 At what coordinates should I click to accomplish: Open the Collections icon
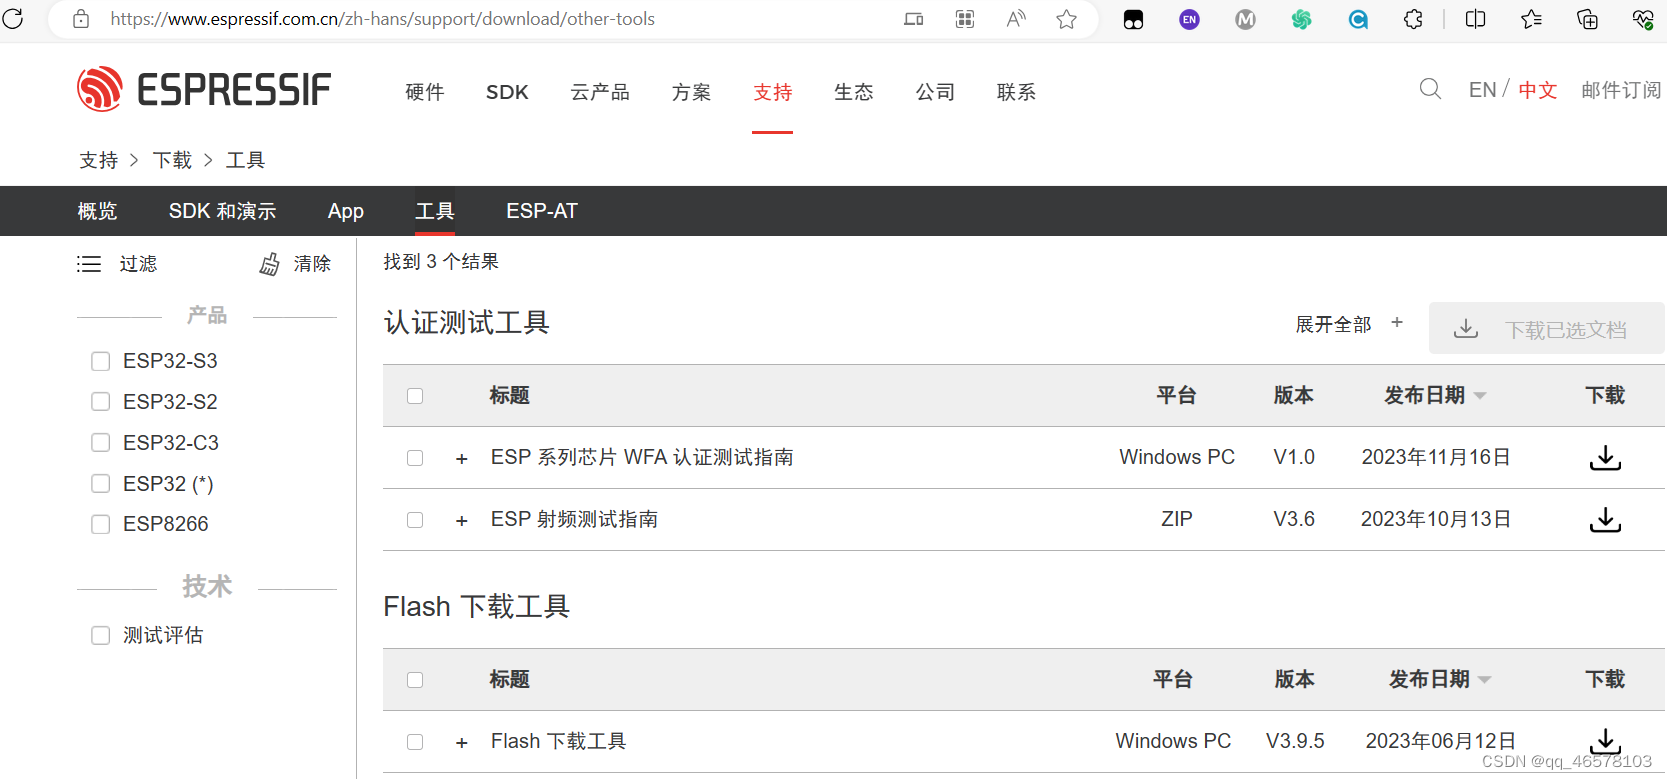tap(1587, 19)
